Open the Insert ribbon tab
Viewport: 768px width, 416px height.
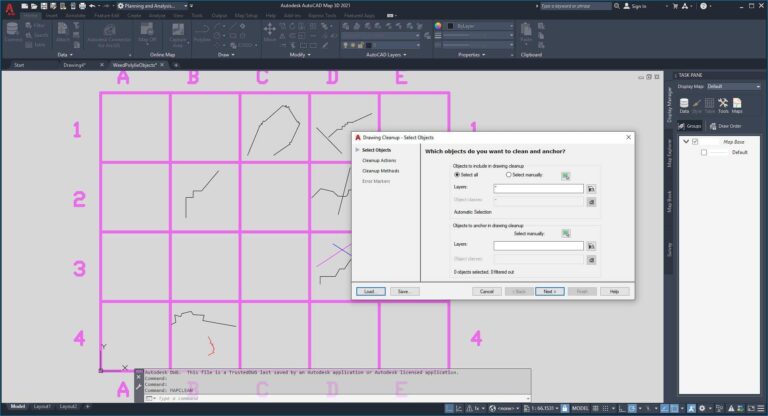pos(51,16)
